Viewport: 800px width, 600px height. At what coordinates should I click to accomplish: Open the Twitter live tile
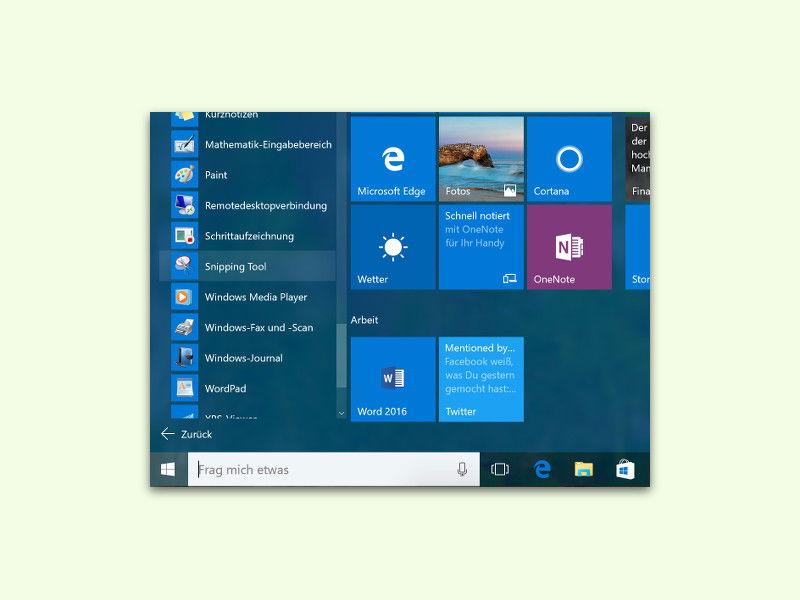(481, 379)
